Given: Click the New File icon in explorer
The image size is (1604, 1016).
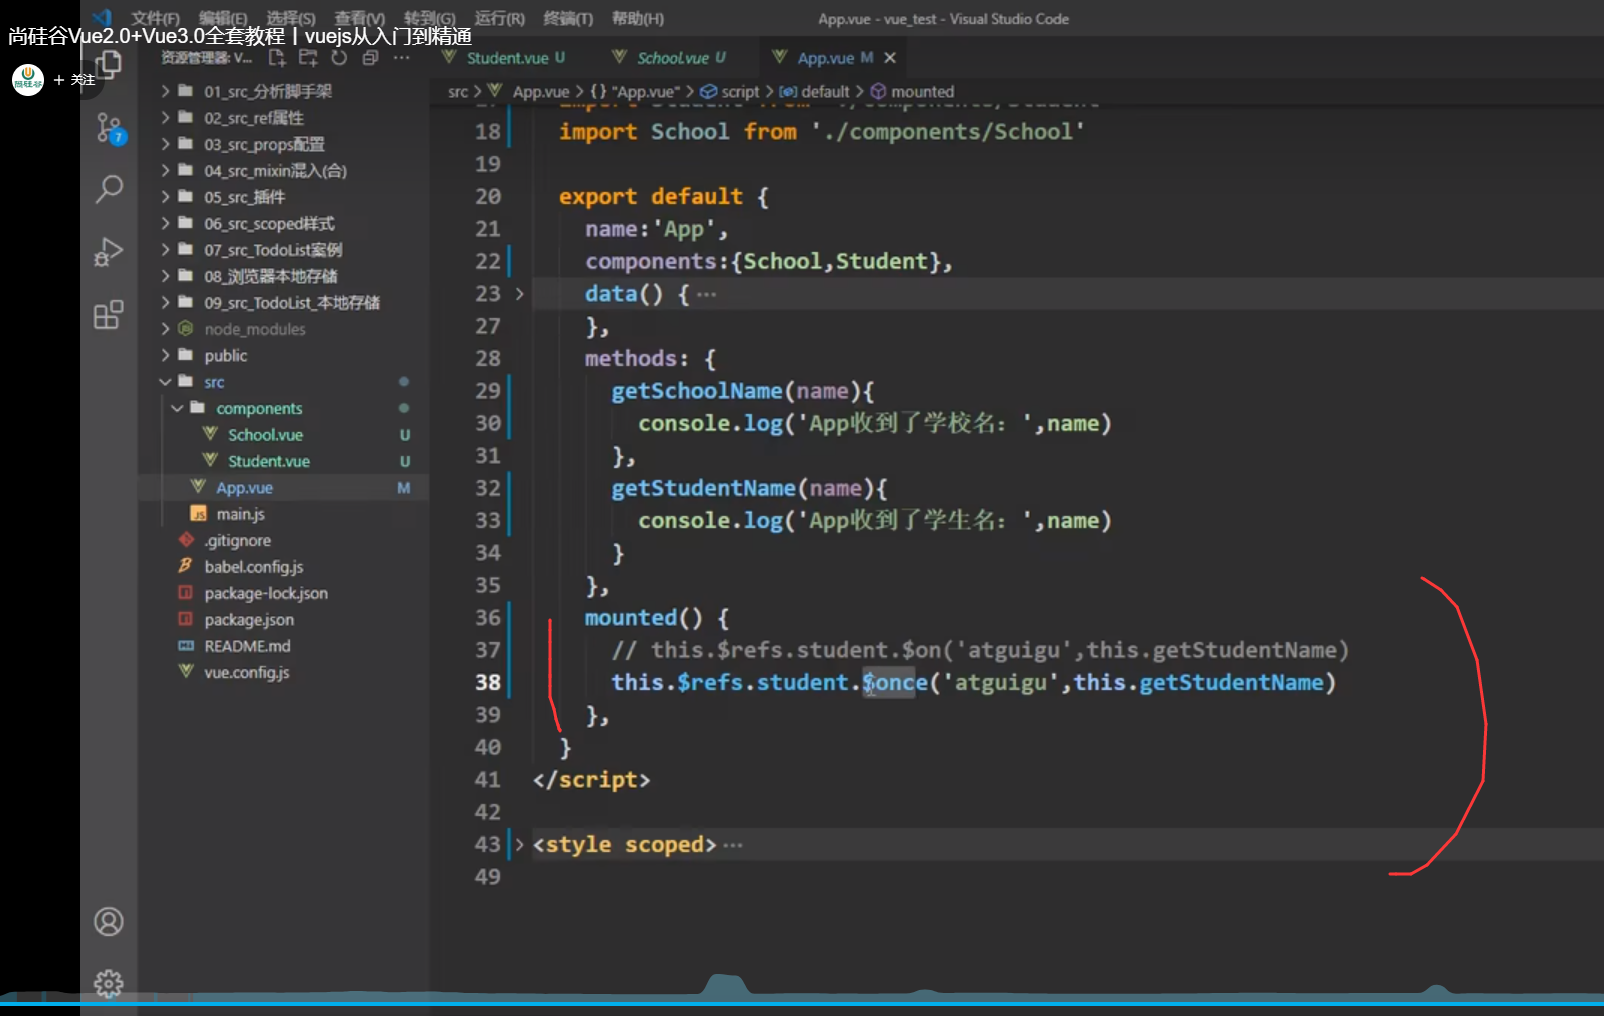Looking at the screenshot, I should pos(278,58).
